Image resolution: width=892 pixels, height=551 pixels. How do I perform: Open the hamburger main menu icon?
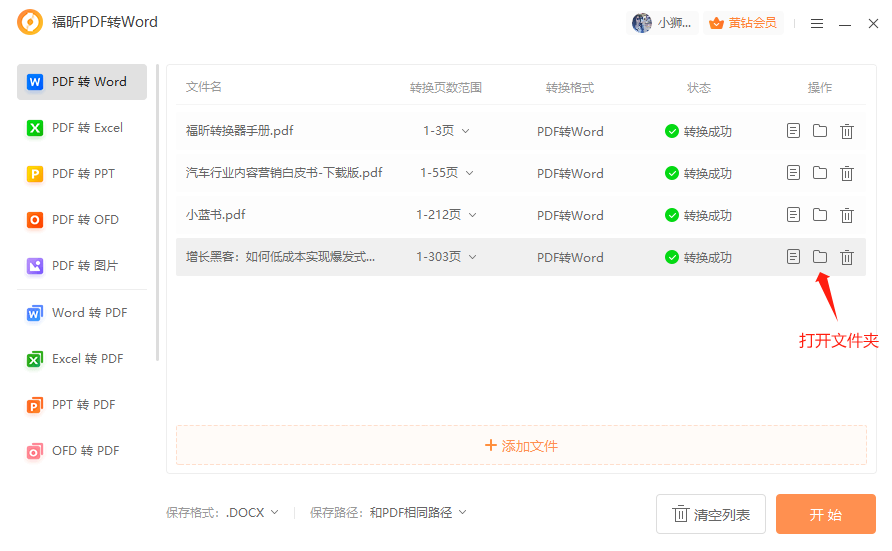click(817, 23)
